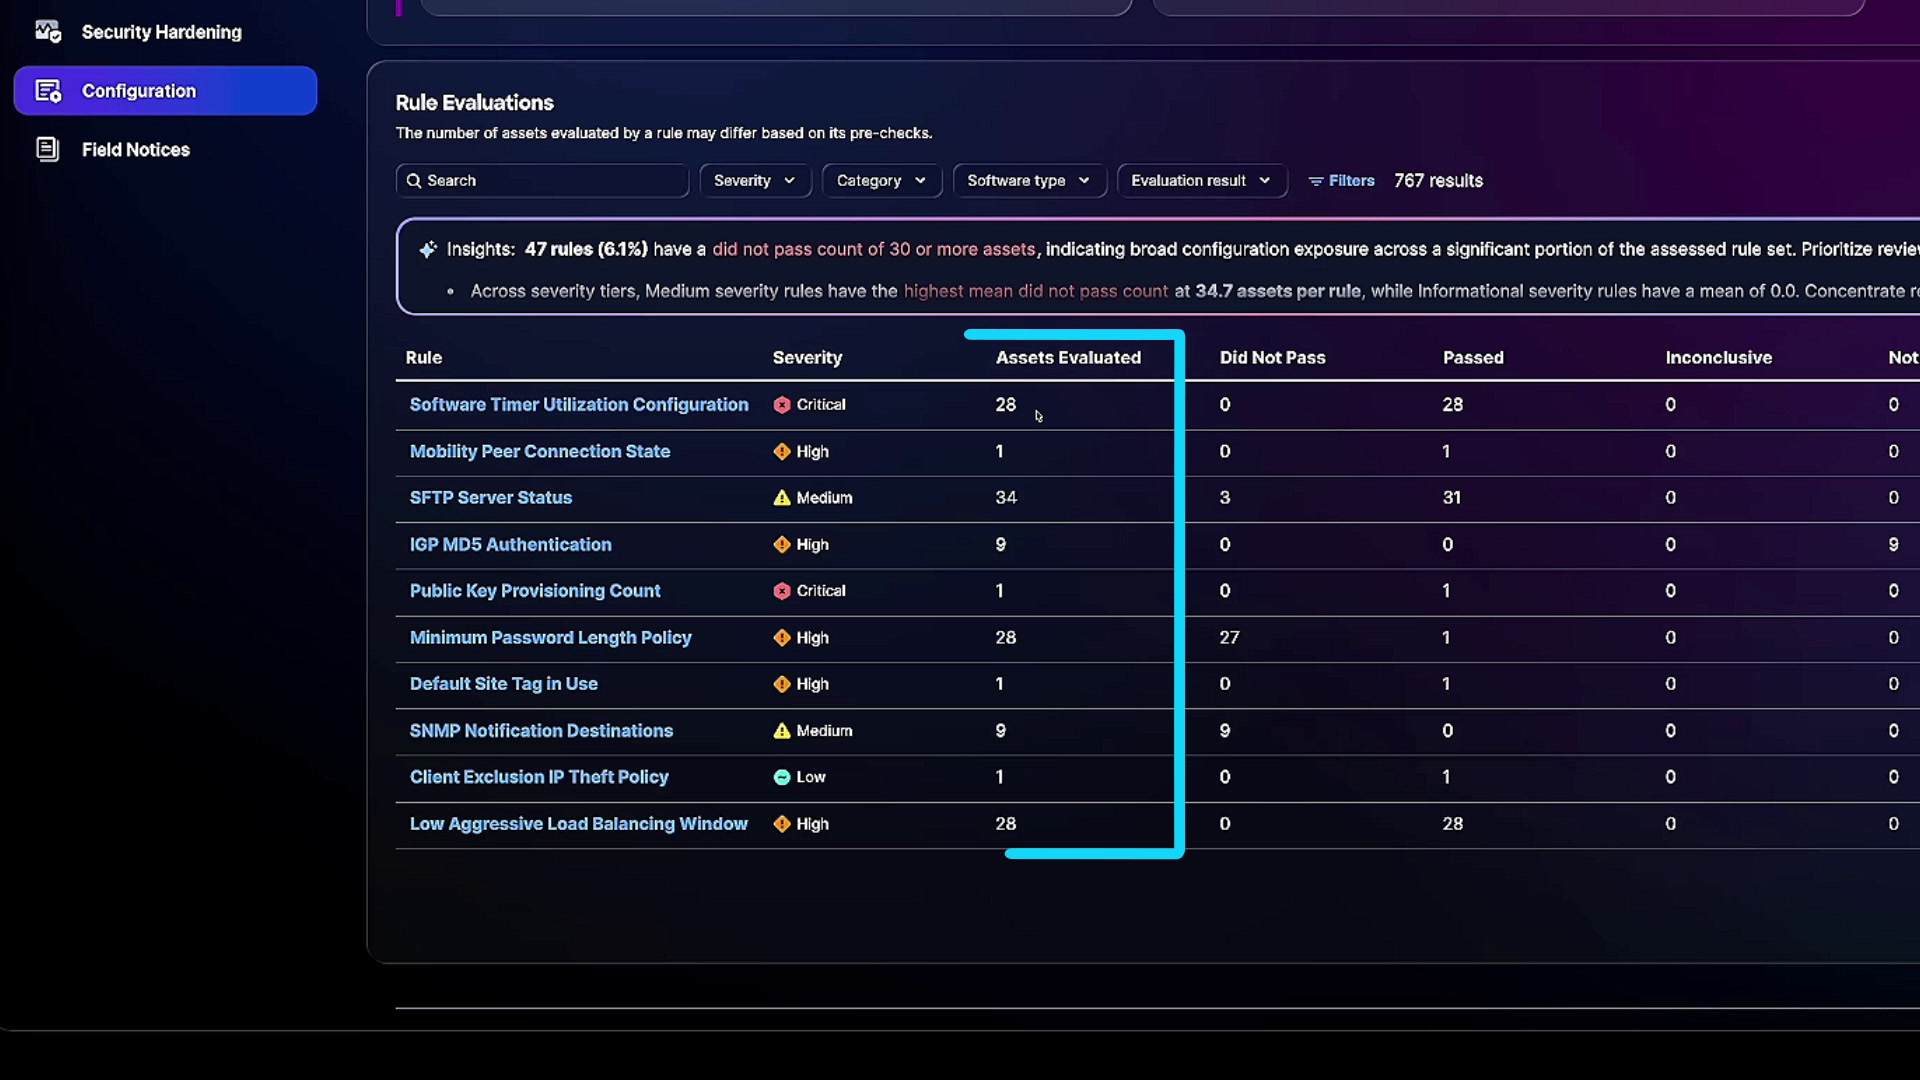The height and width of the screenshot is (1080, 1920).
Task: Open IGP MD5 Authentication rule link
Action: (511, 545)
